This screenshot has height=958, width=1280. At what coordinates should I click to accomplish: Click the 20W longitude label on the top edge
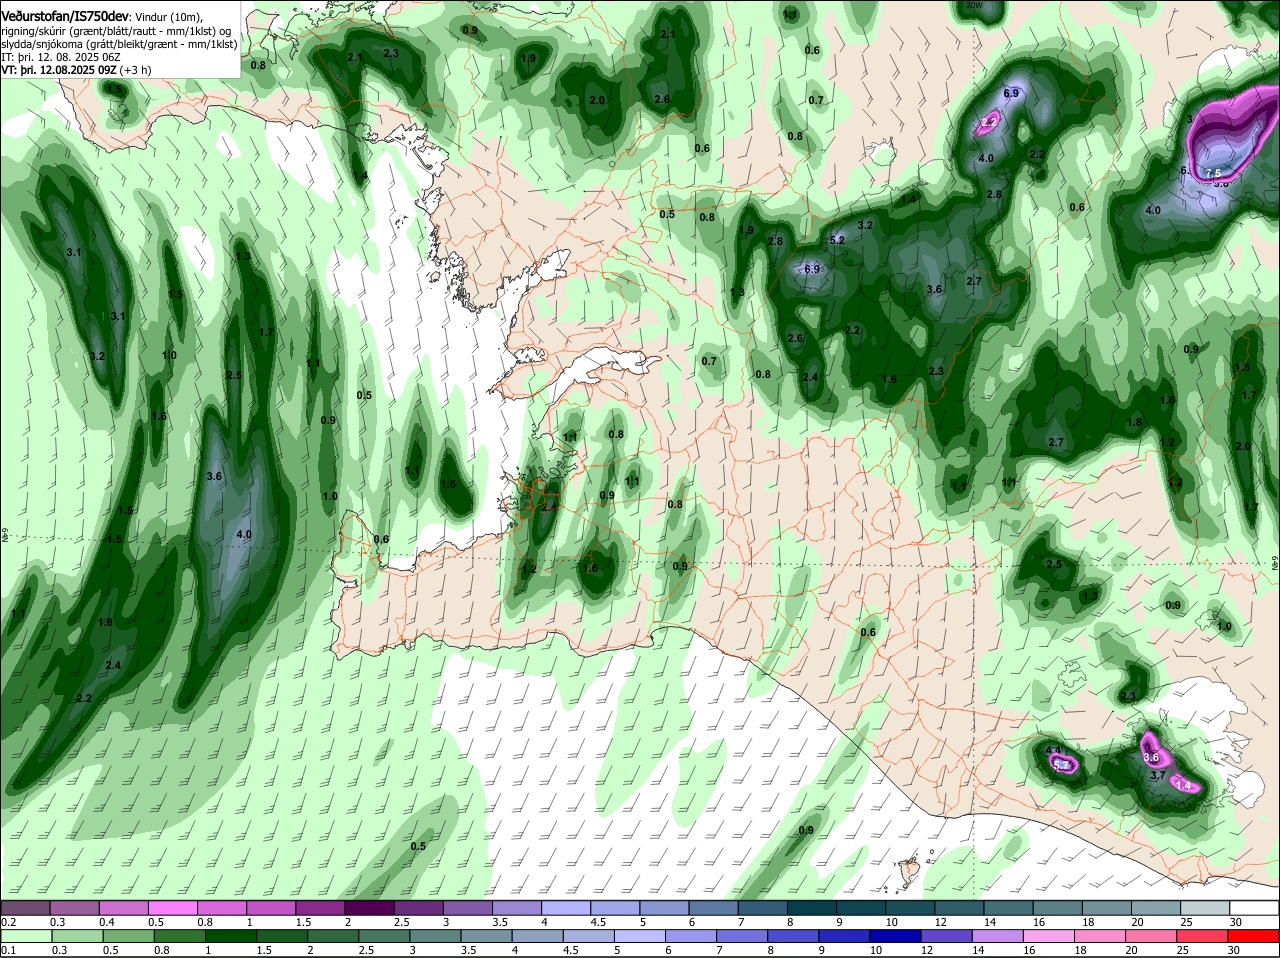[974, 5]
